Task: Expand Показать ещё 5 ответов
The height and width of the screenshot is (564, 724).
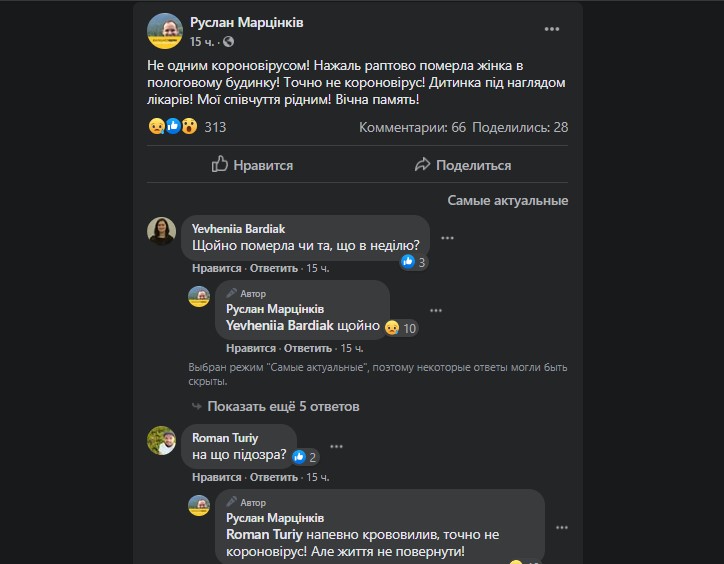Action: tap(283, 407)
